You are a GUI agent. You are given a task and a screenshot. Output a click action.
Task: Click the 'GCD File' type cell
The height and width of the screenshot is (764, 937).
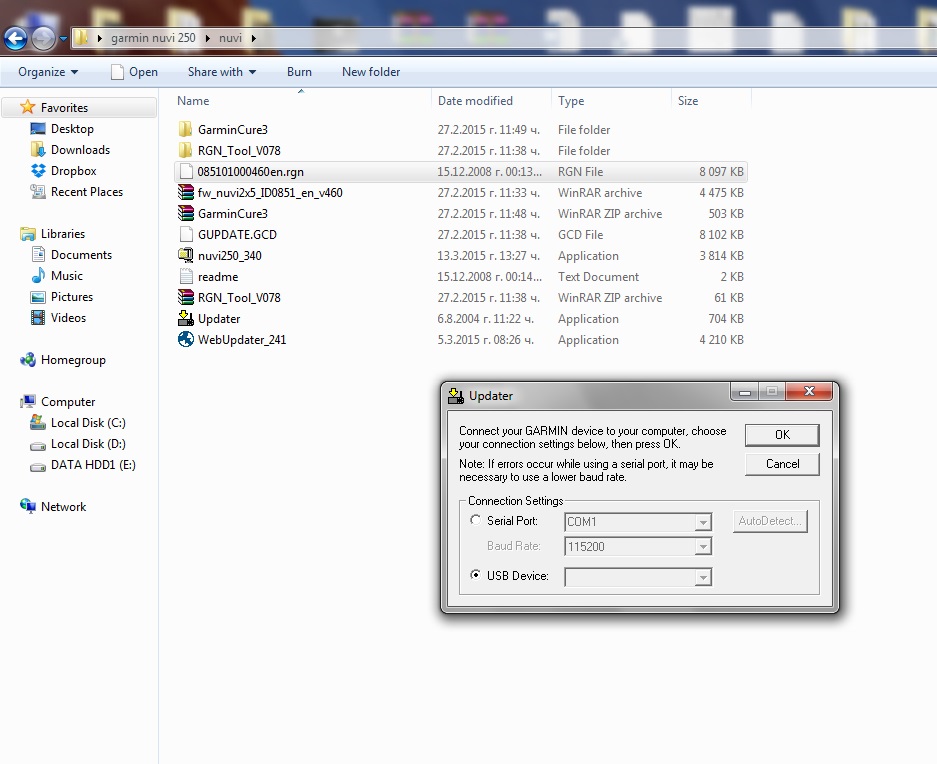click(580, 234)
